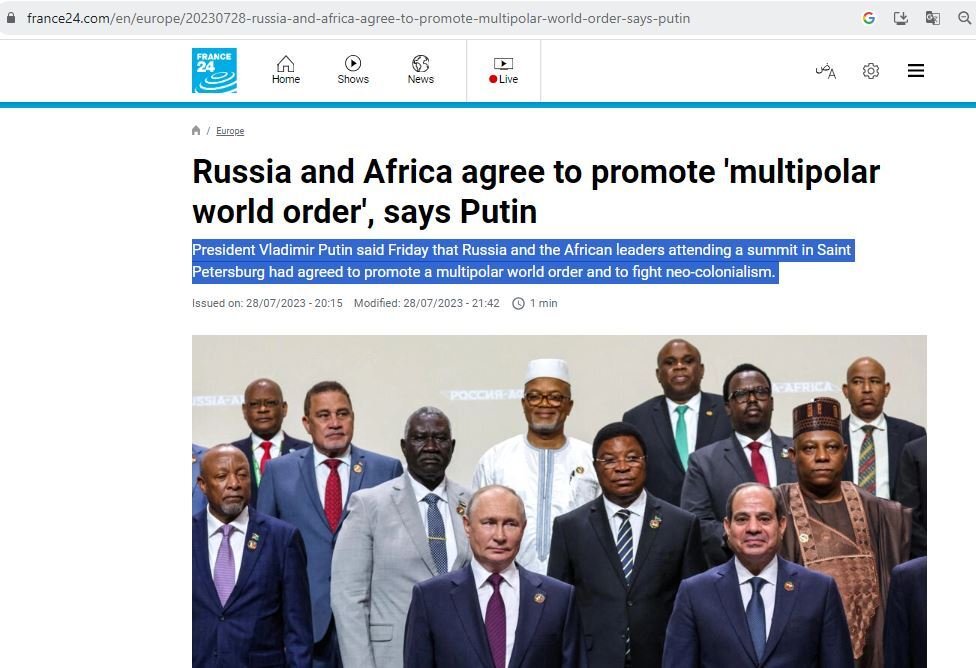Click the zoom magnifier icon in address bar
This screenshot has height=668, width=976.
tap(965, 18)
